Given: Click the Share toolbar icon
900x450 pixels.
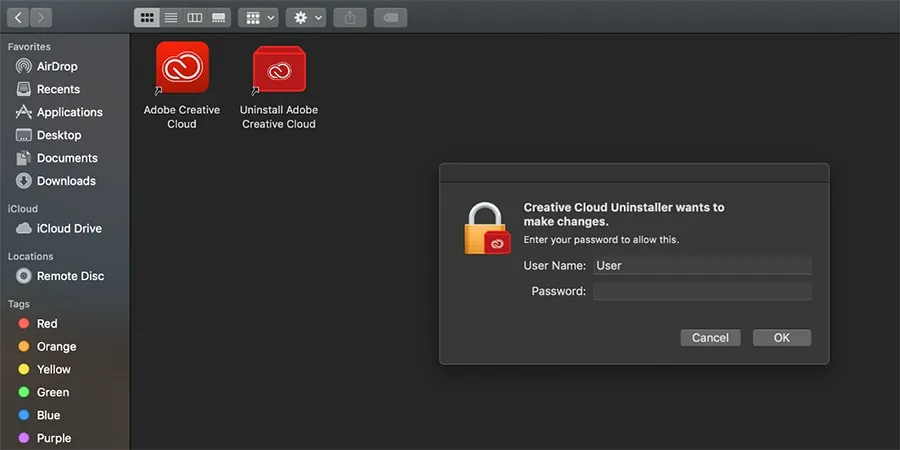Looking at the screenshot, I should click(350, 18).
